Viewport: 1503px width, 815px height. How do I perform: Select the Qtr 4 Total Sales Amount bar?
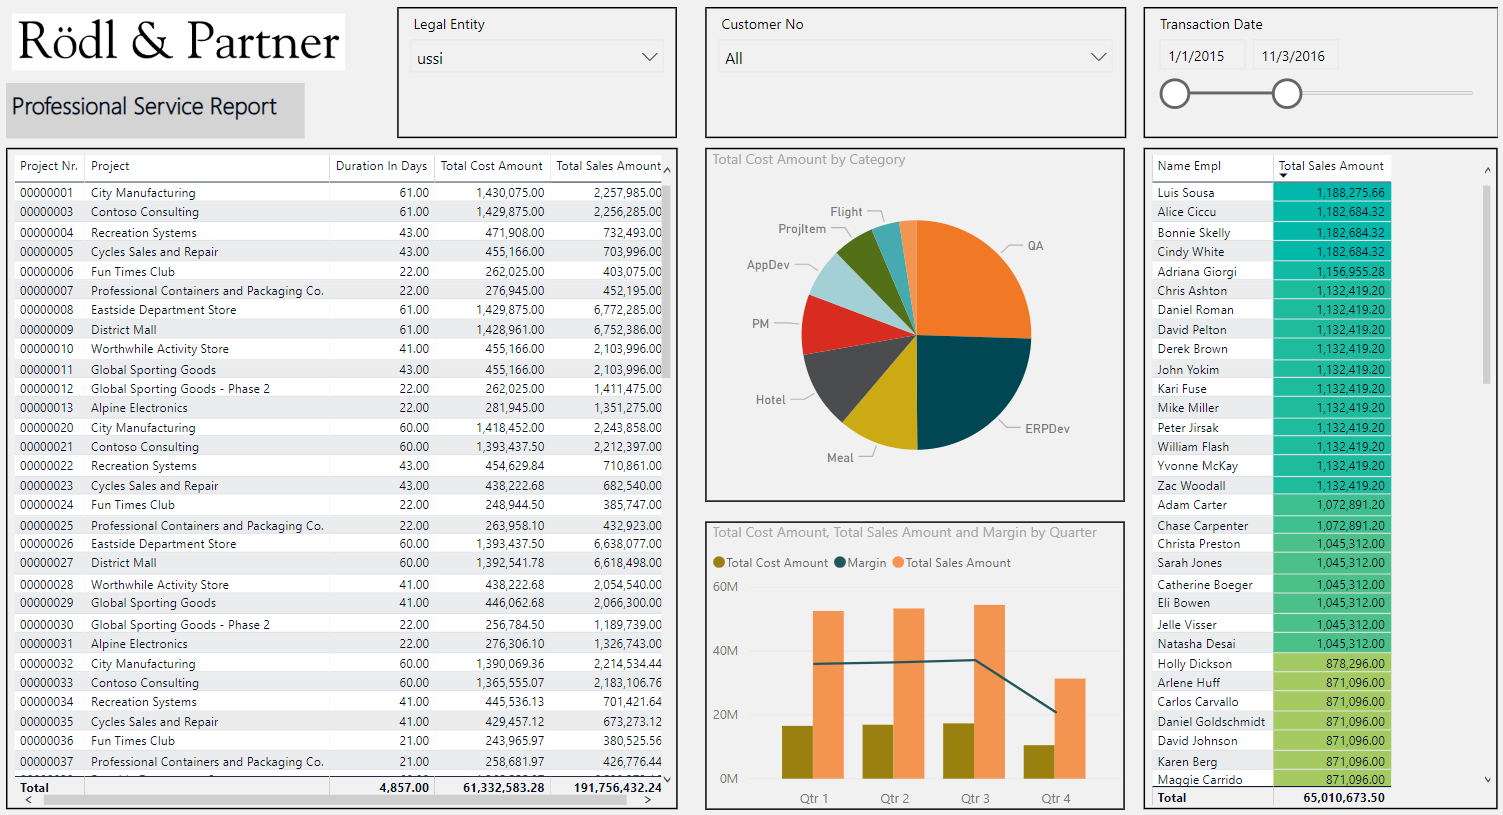click(1070, 729)
